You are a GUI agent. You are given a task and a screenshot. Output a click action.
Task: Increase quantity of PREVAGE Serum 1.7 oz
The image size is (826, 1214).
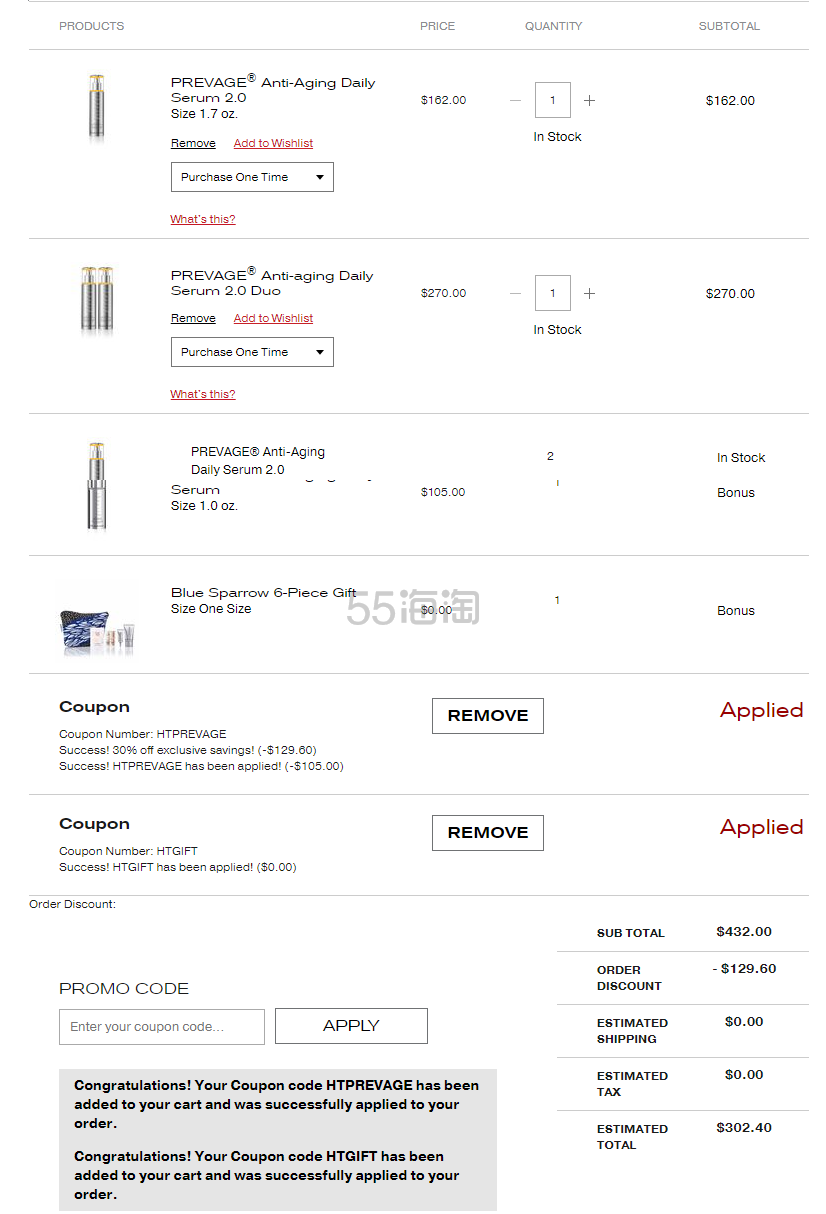click(x=589, y=100)
